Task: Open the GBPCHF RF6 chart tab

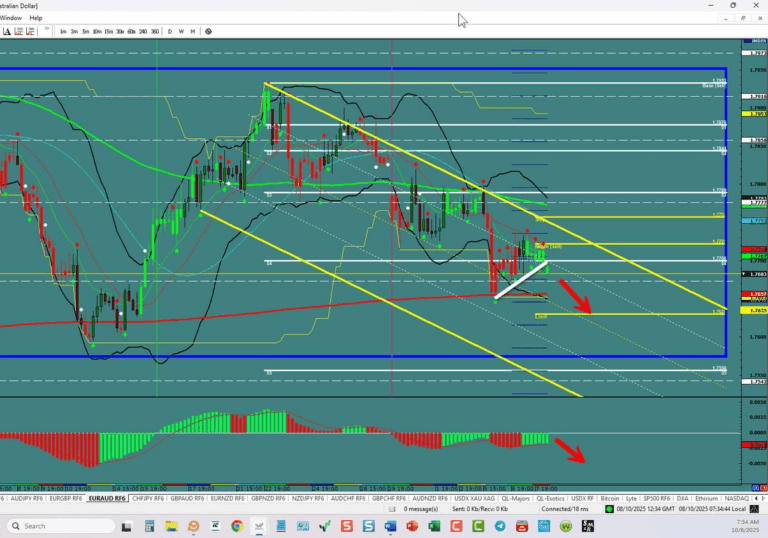Action: coord(389,498)
